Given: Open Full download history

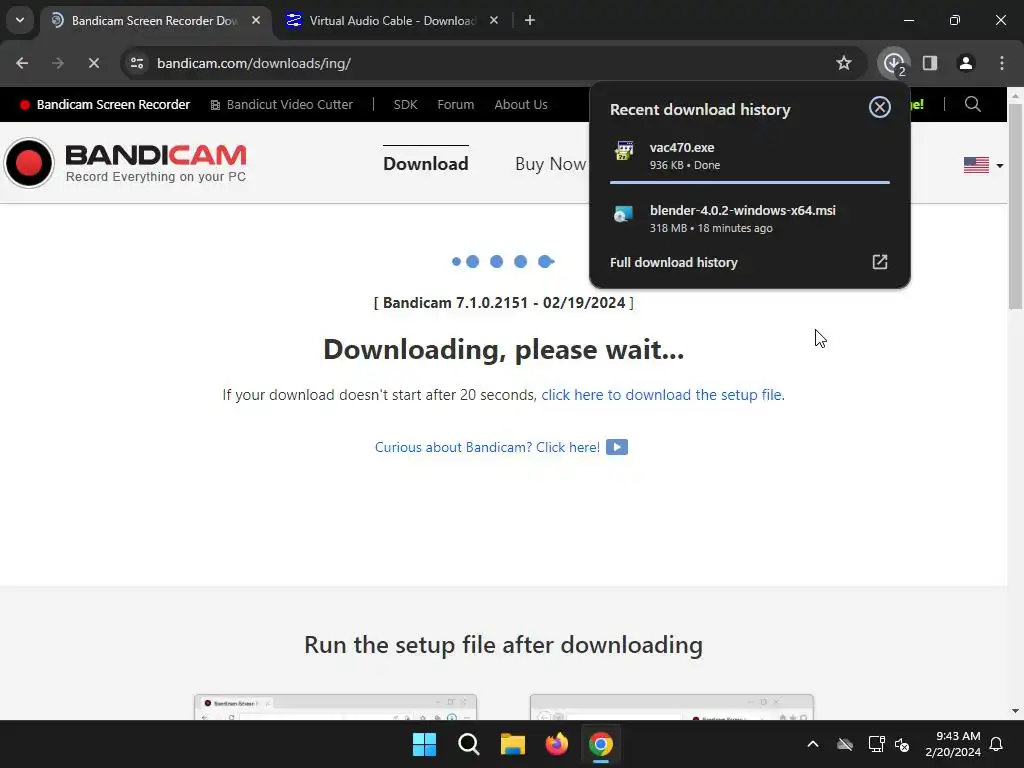Looking at the screenshot, I should pyautogui.click(x=673, y=263).
